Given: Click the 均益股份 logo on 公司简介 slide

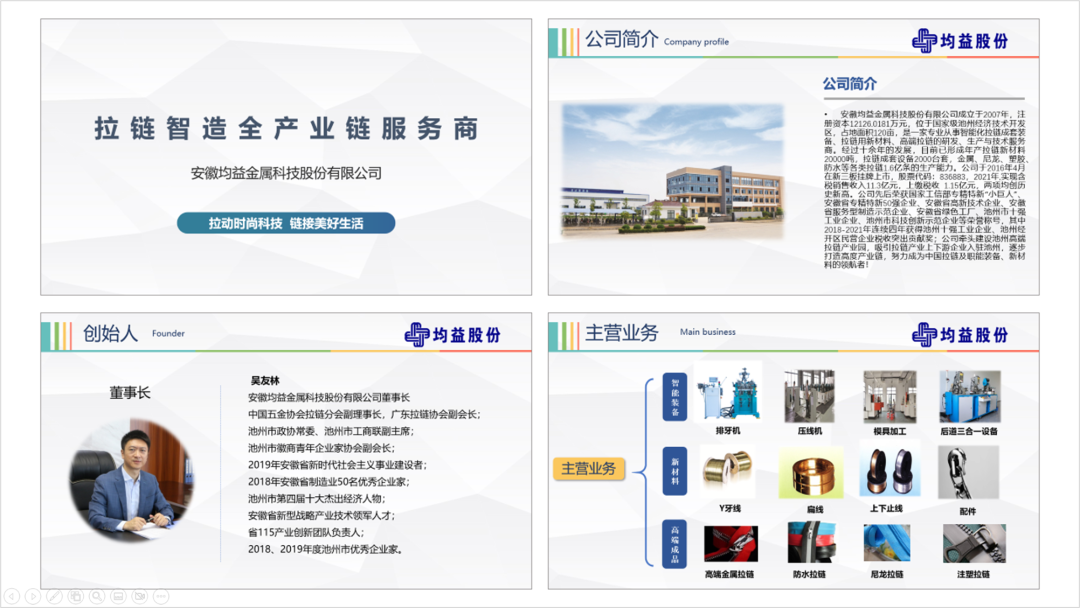Looking at the screenshot, I should [x=959, y=41].
